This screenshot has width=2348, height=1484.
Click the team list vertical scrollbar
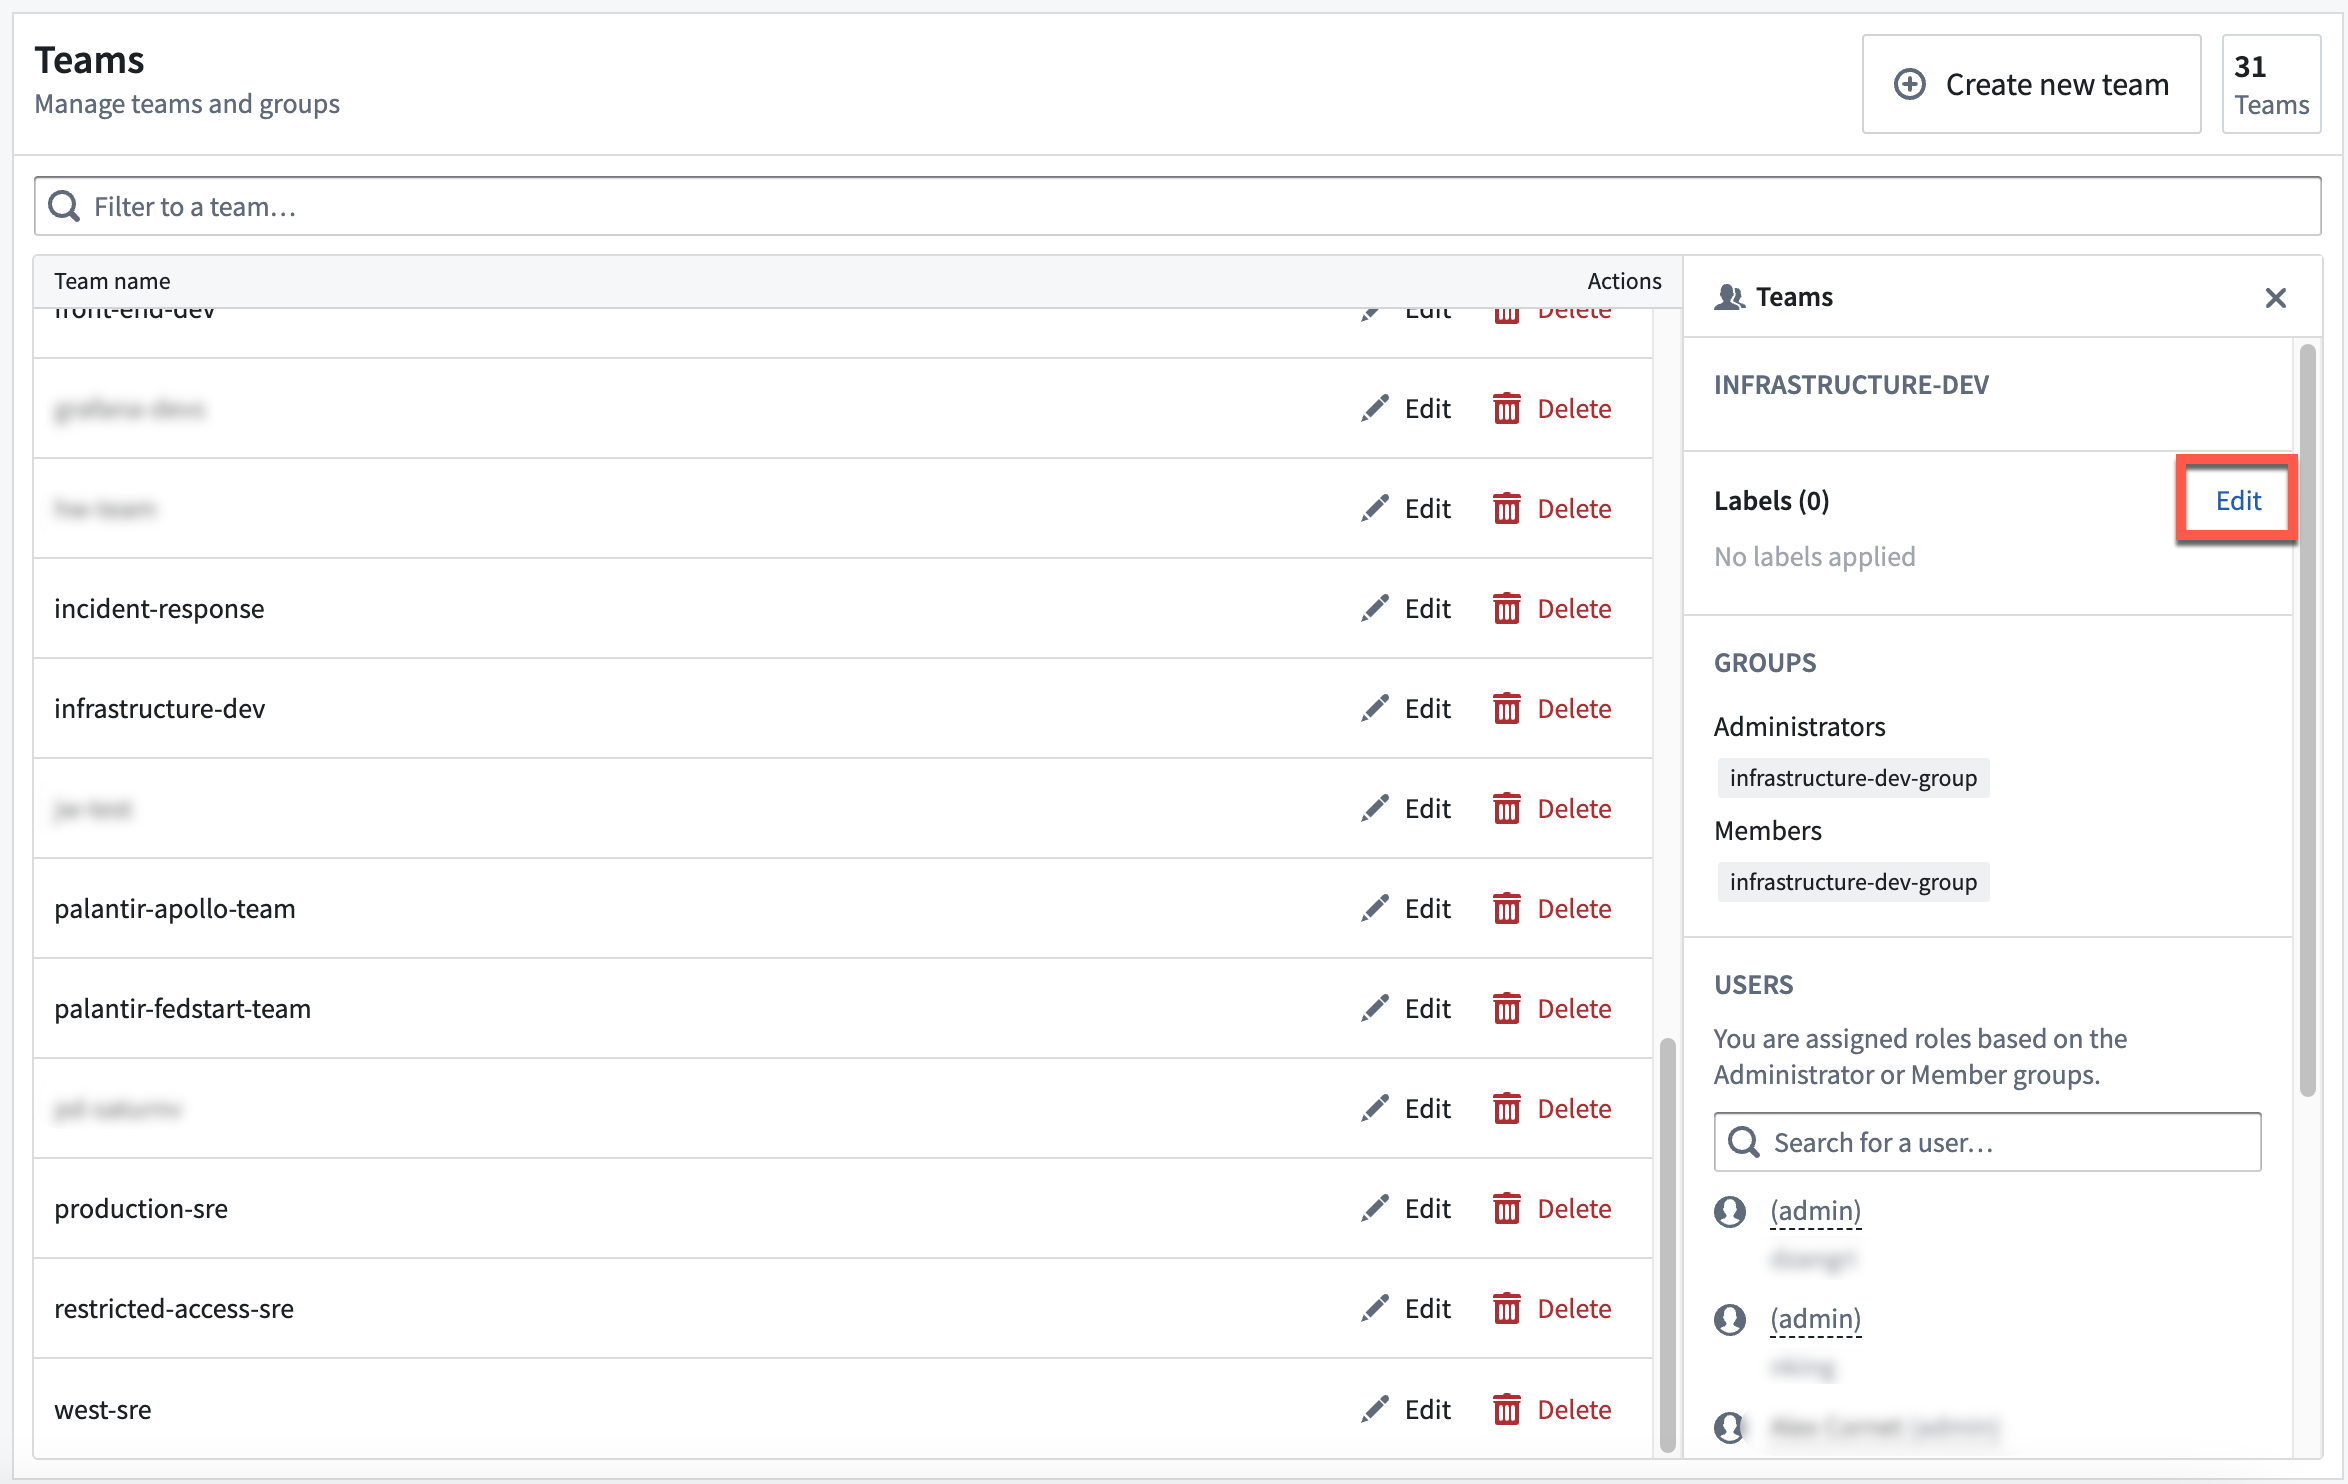click(1667, 1244)
